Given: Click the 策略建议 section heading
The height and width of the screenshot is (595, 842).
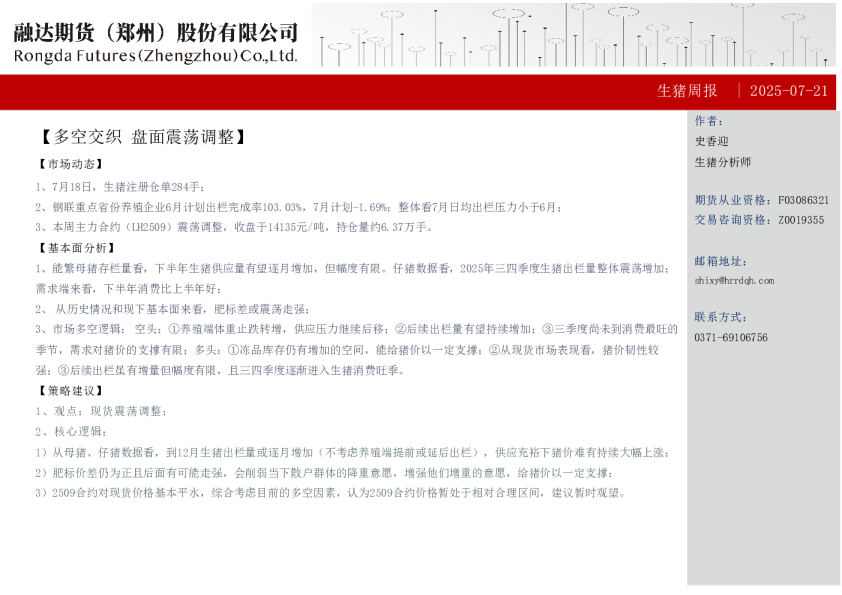Looking at the screenshot, I should click(x=70, y=390).
